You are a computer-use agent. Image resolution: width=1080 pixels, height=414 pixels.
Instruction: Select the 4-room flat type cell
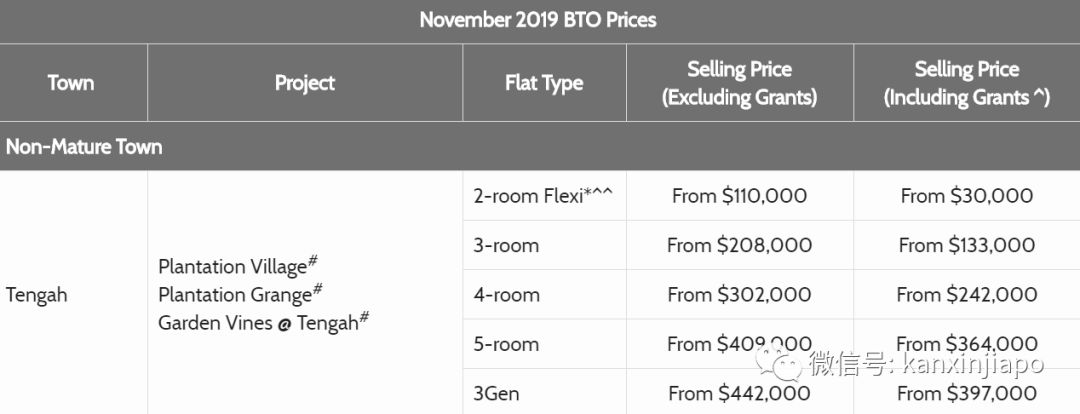[507, 295]
